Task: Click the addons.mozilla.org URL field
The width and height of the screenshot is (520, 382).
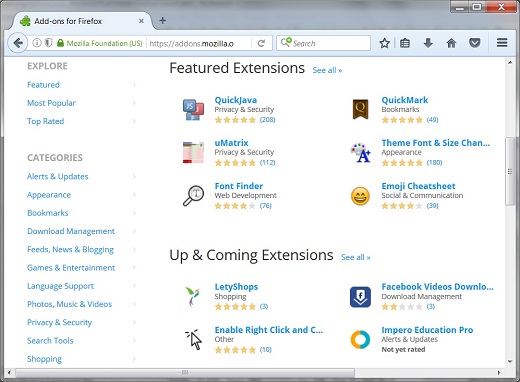Action: click(199, 43)
